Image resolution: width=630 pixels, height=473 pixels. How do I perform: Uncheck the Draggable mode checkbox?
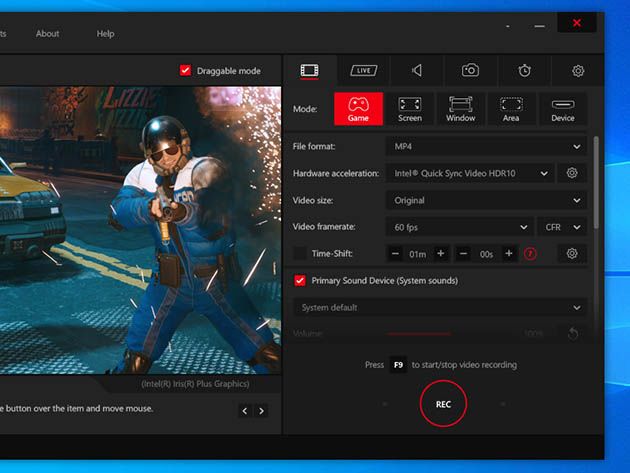(x=185, y=70)
